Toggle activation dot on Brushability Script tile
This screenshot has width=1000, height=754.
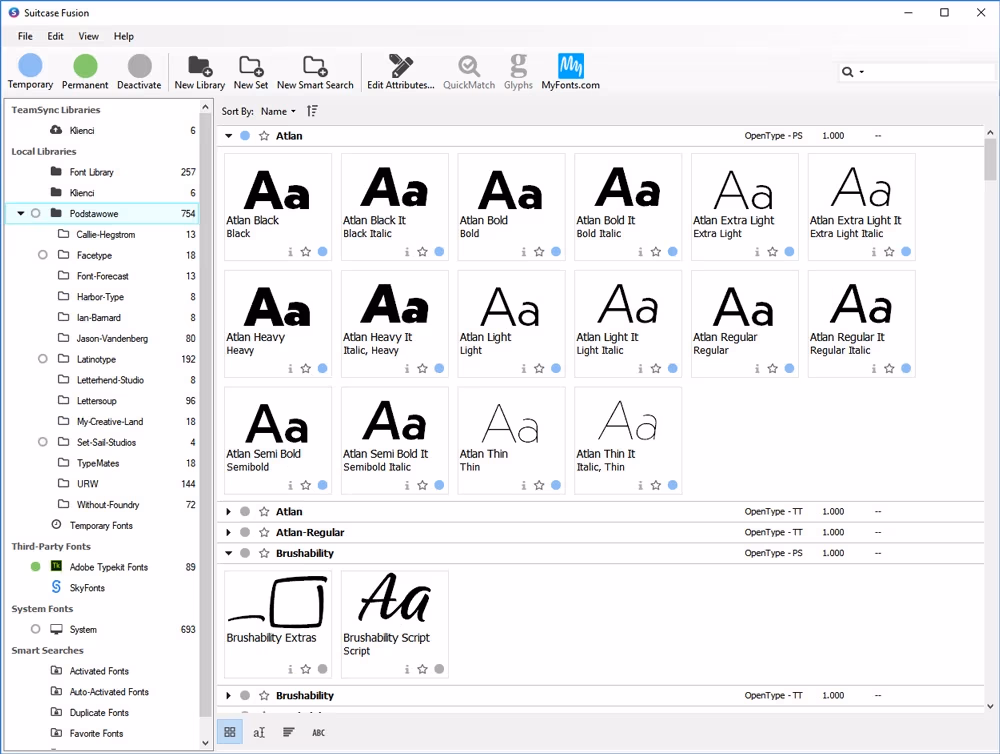click(x=439, y=669)
